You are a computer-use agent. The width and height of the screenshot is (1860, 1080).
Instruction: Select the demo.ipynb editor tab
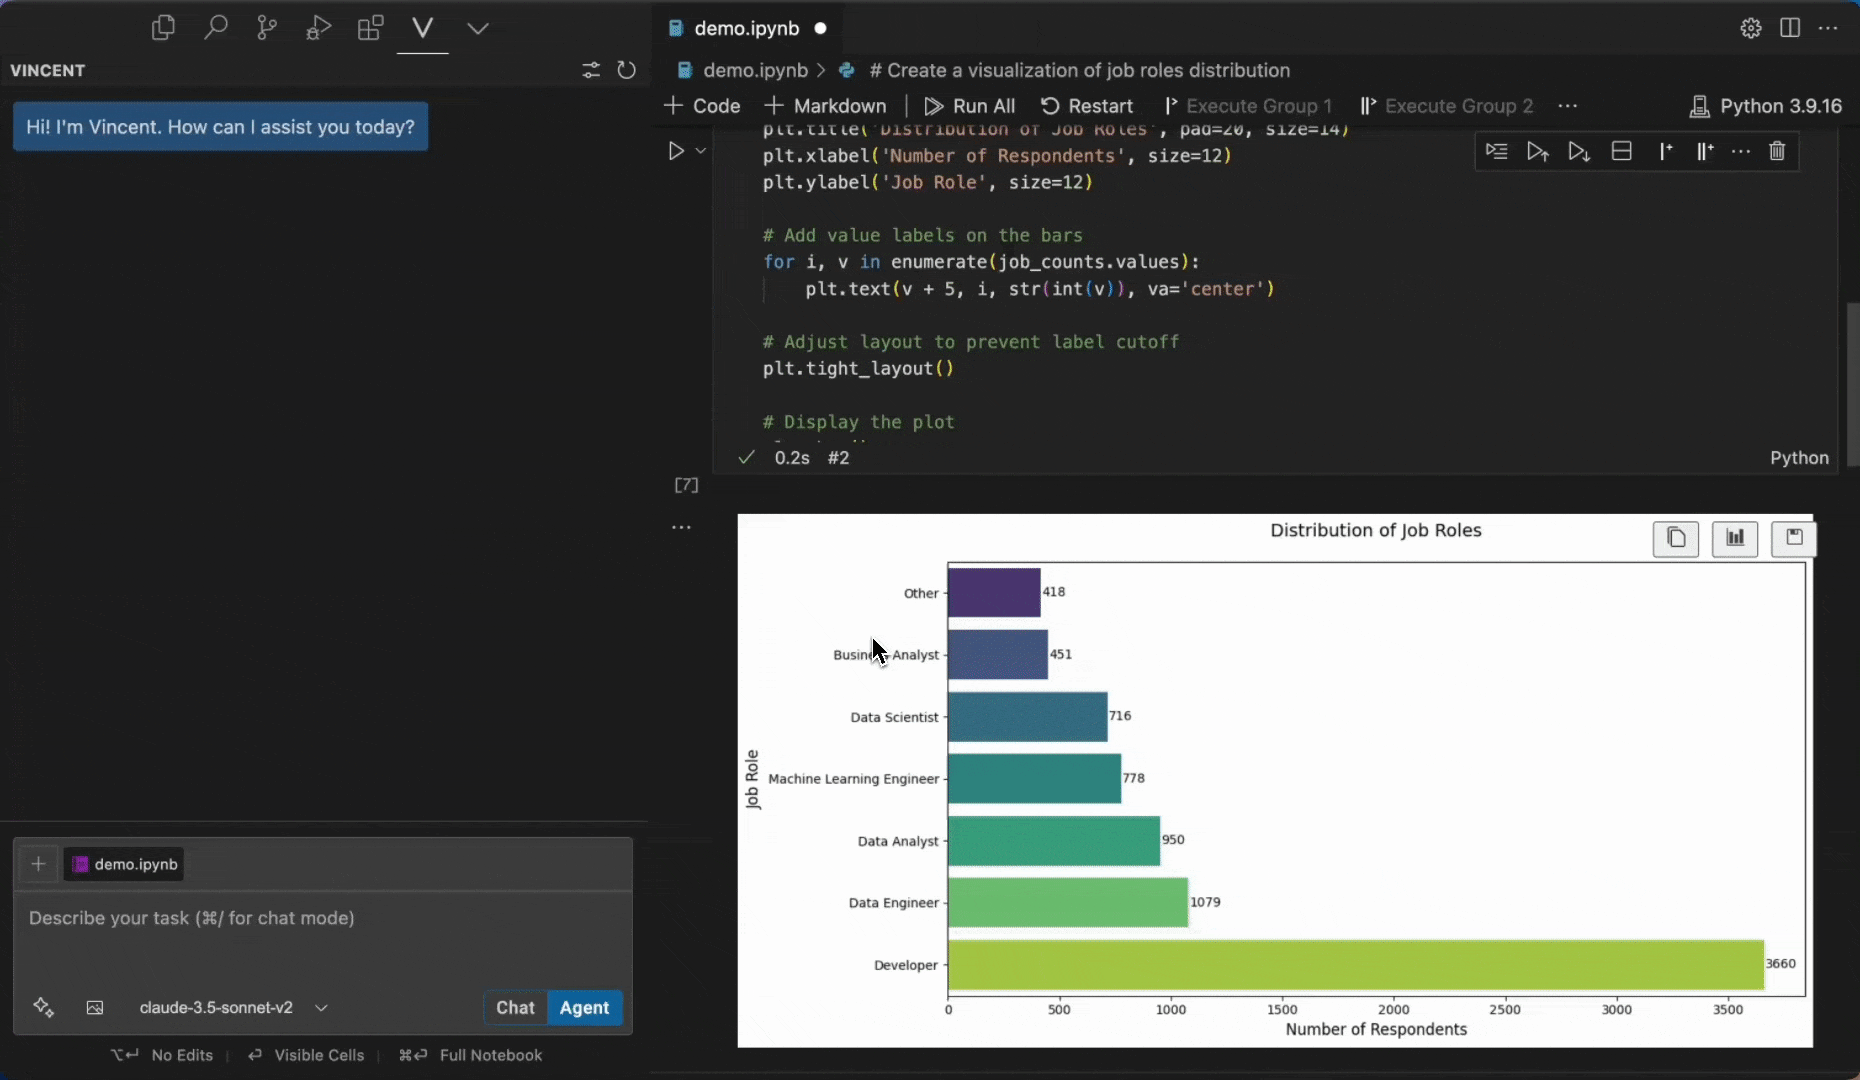[746, 28]
